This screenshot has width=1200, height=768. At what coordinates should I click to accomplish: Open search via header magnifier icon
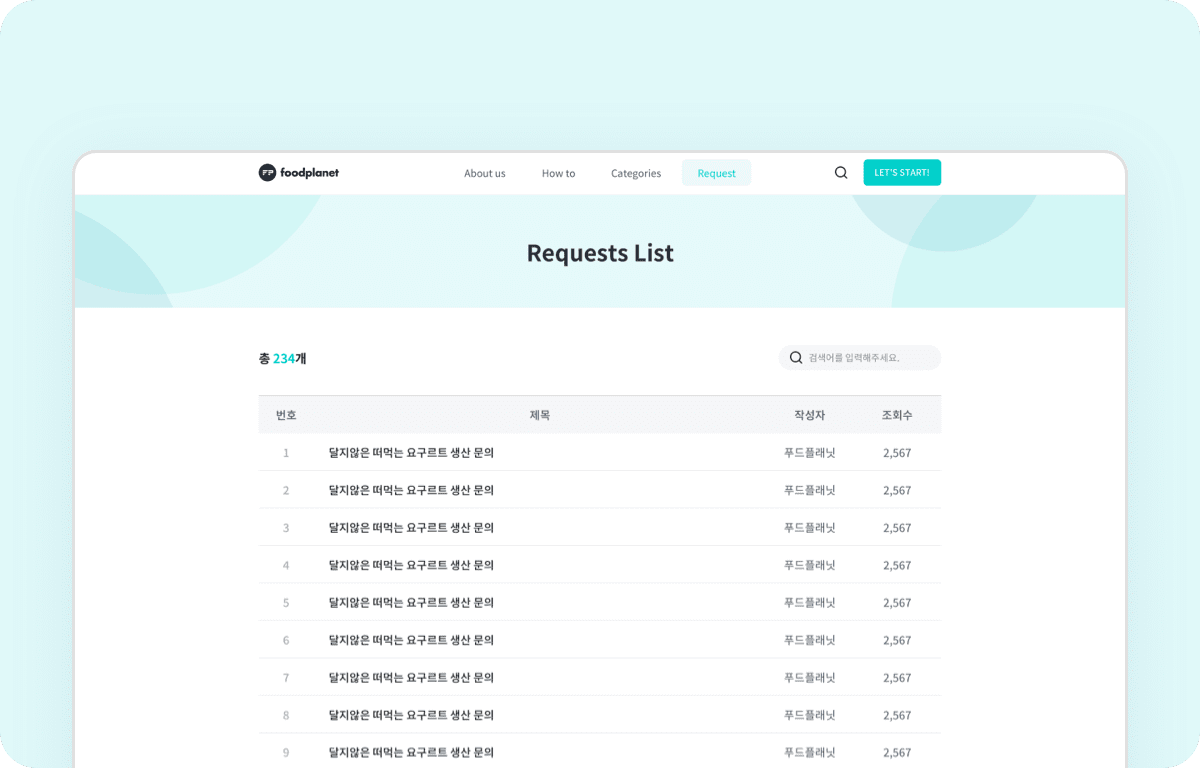pyautogui.click(x=841, y=173)
